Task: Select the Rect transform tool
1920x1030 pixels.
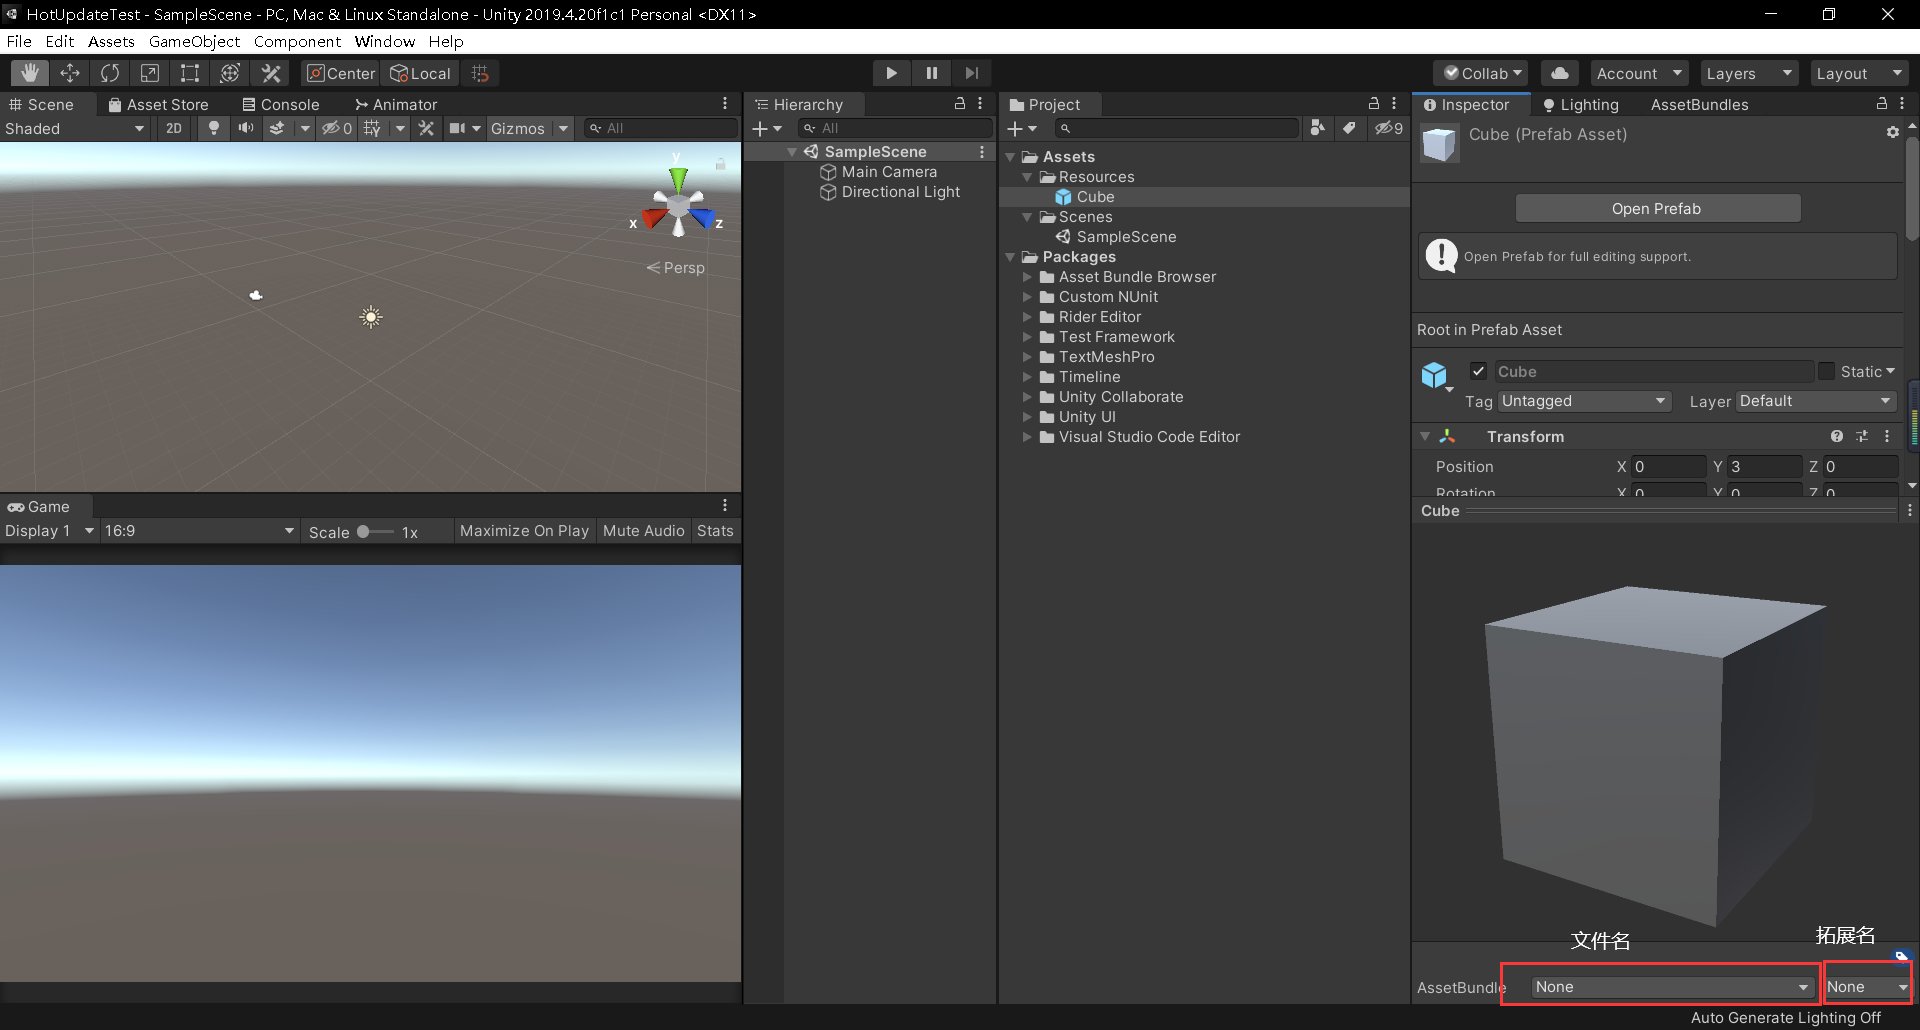Action: tap(190, 73)
